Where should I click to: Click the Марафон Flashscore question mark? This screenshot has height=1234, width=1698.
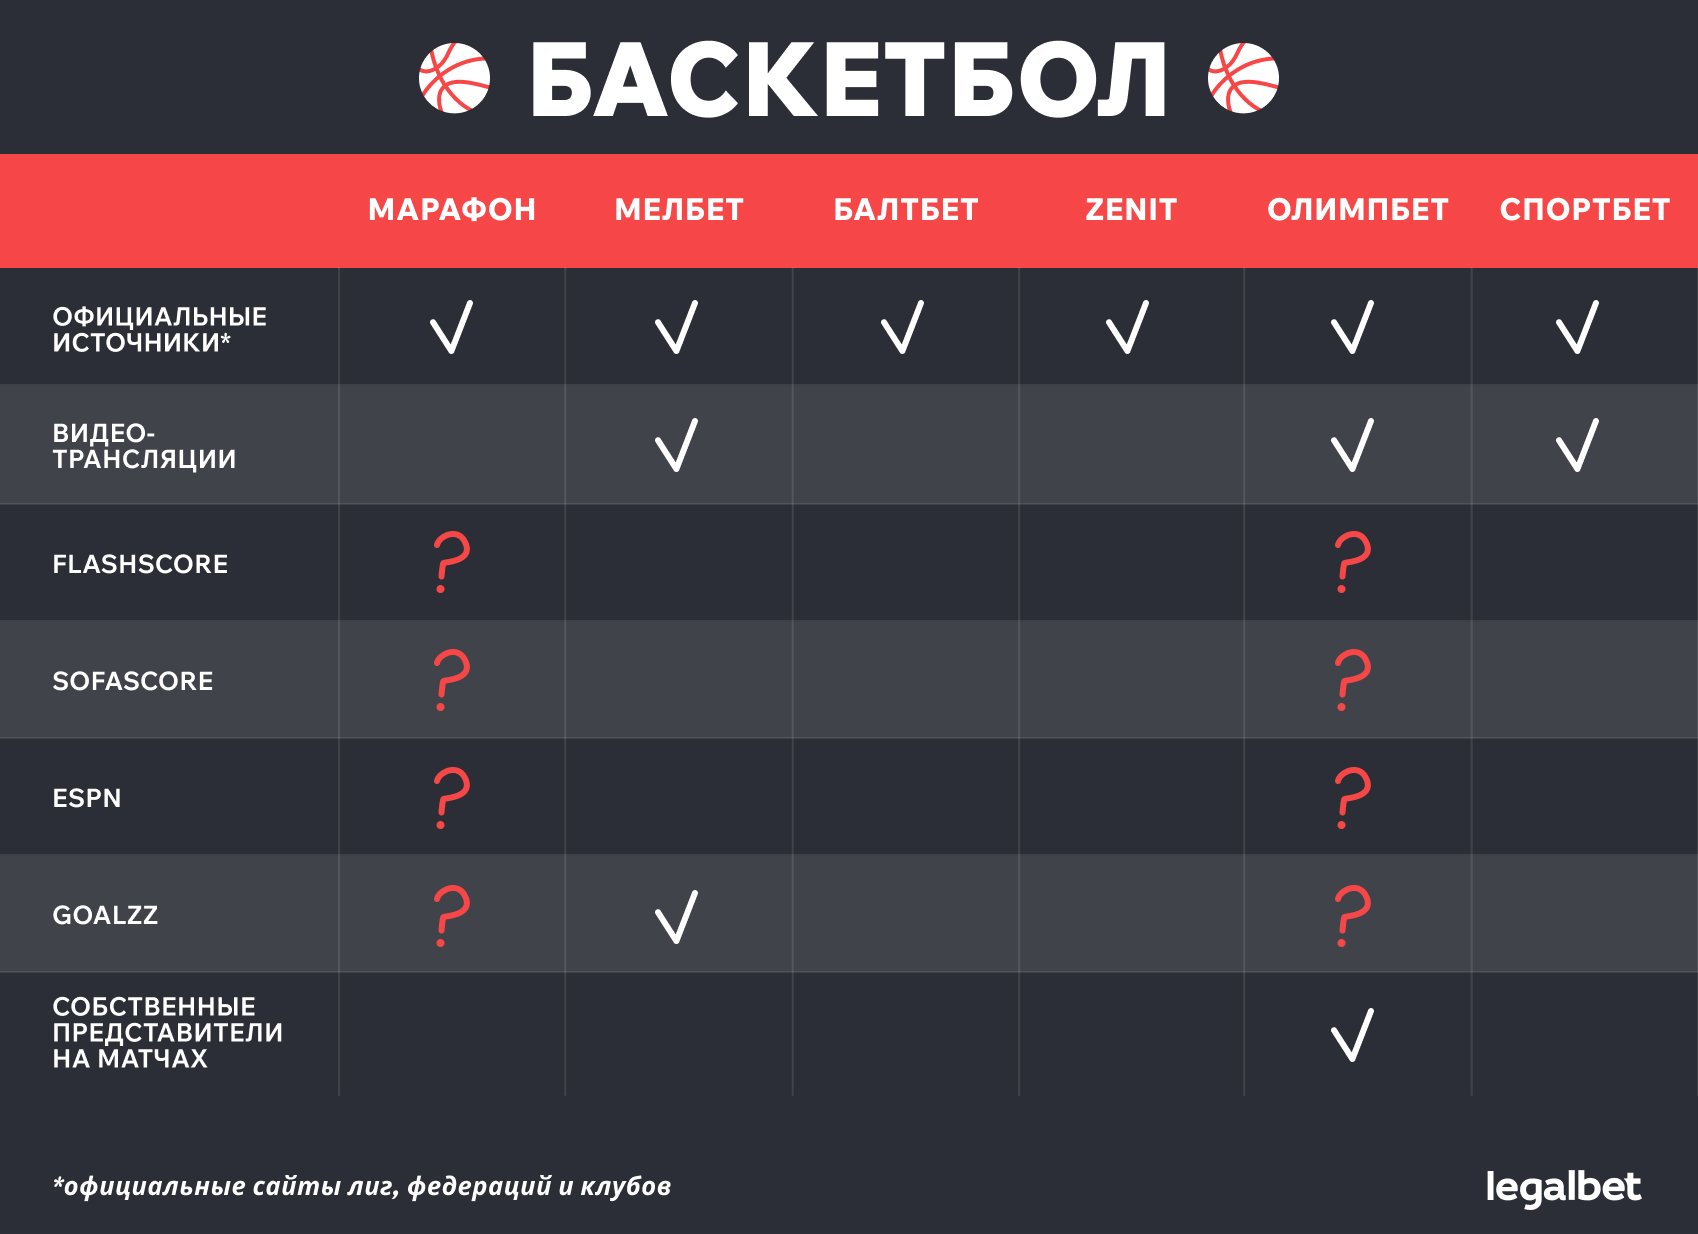(451, 563)
